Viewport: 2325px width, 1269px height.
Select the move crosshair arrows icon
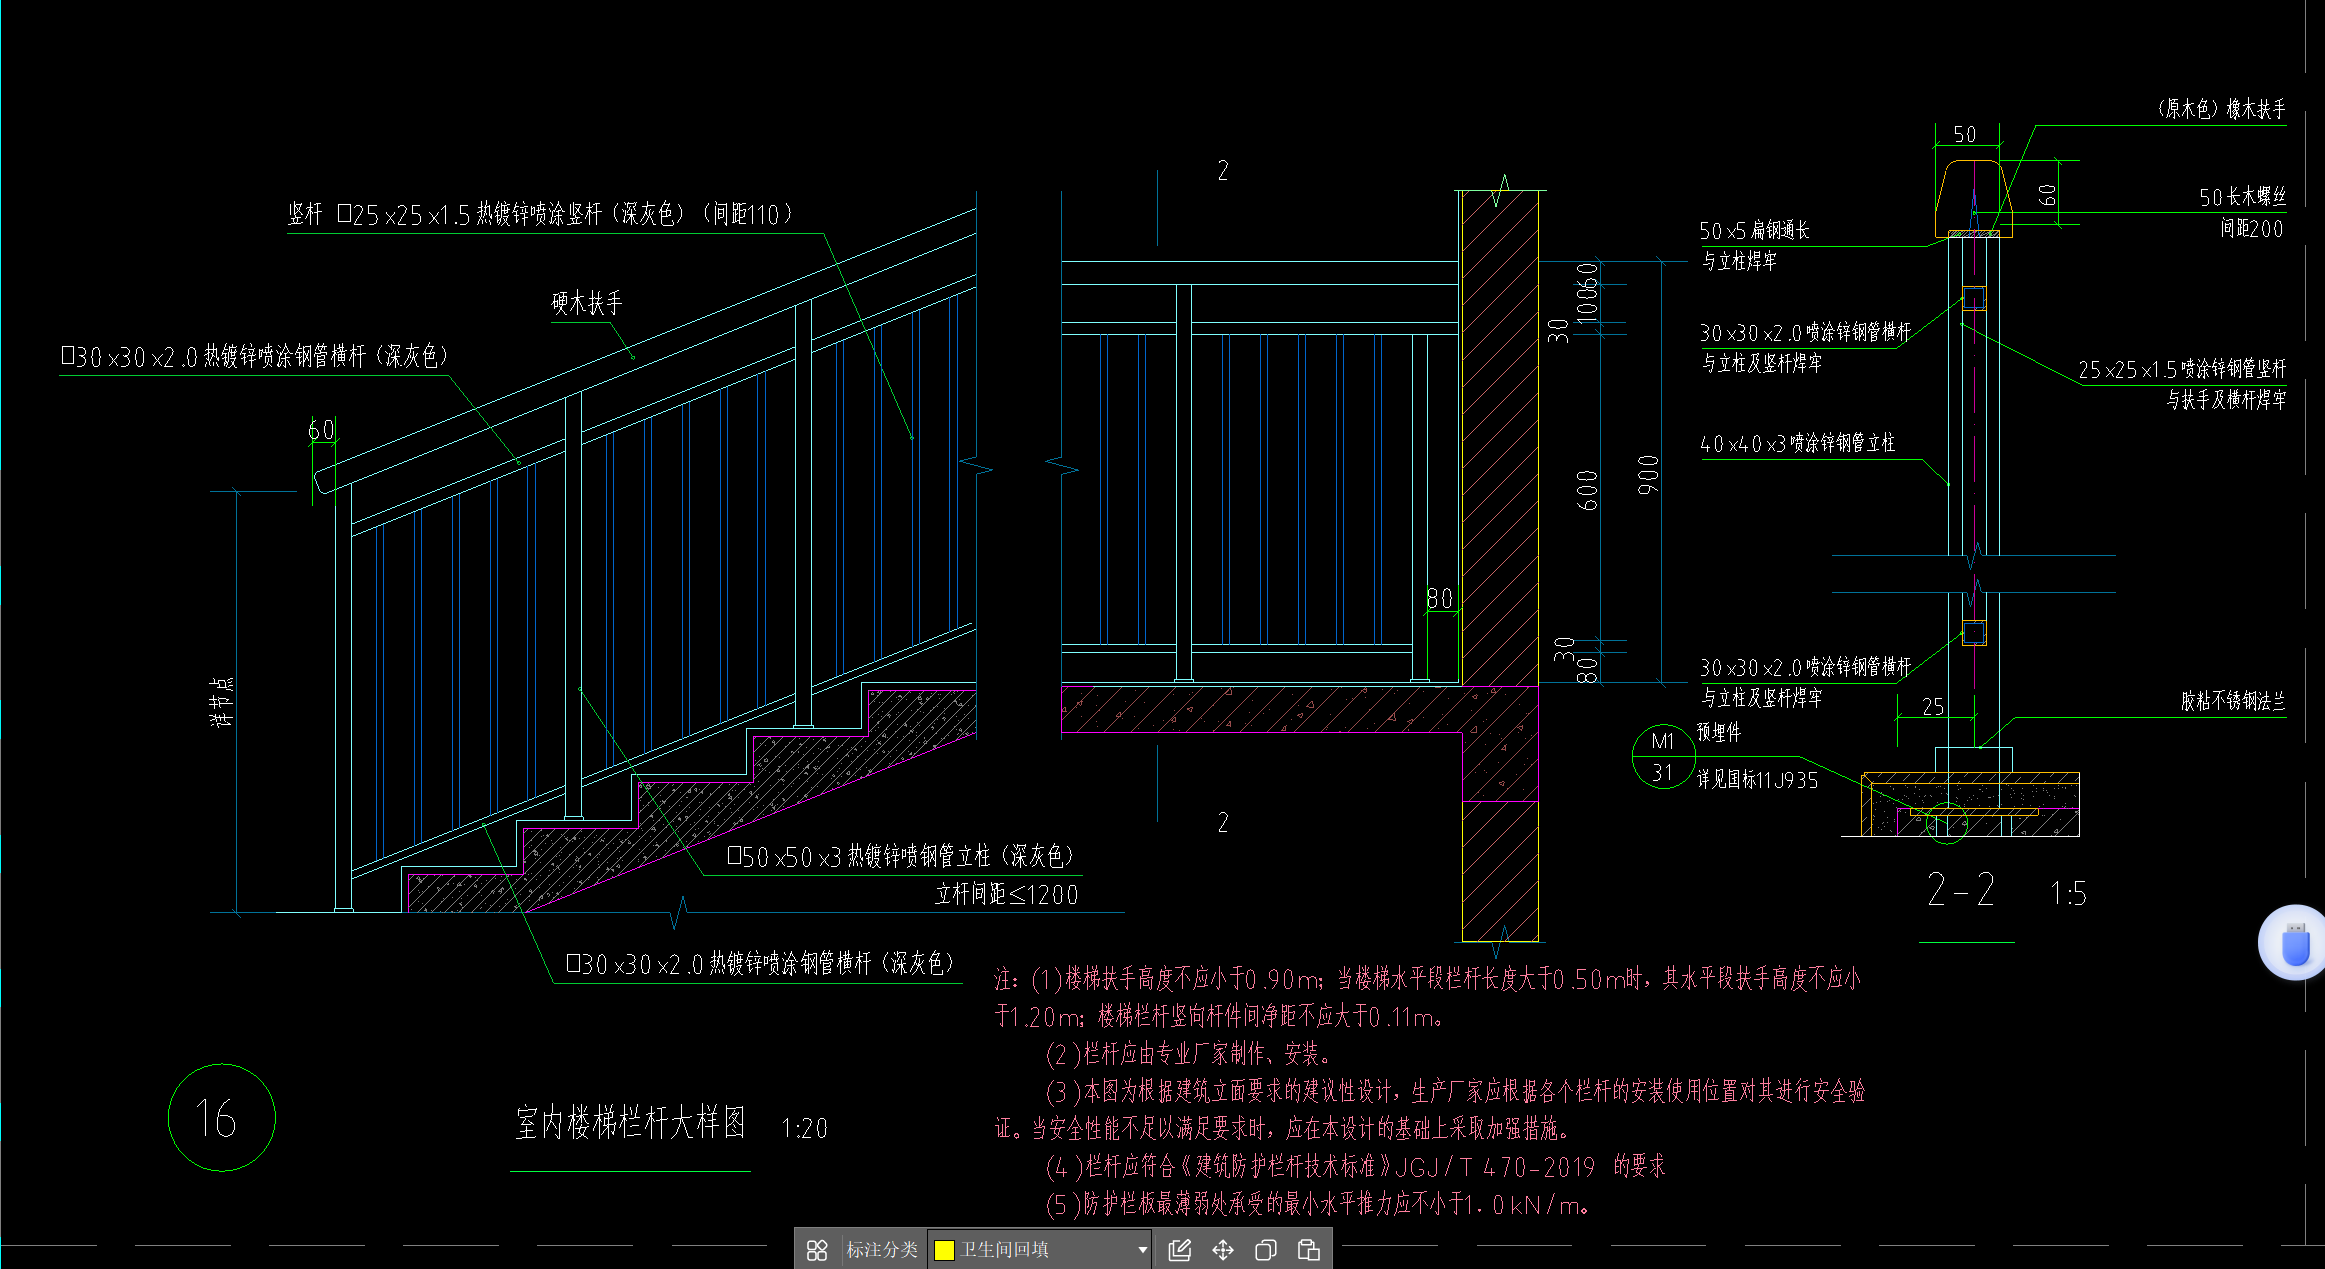1223,1250
